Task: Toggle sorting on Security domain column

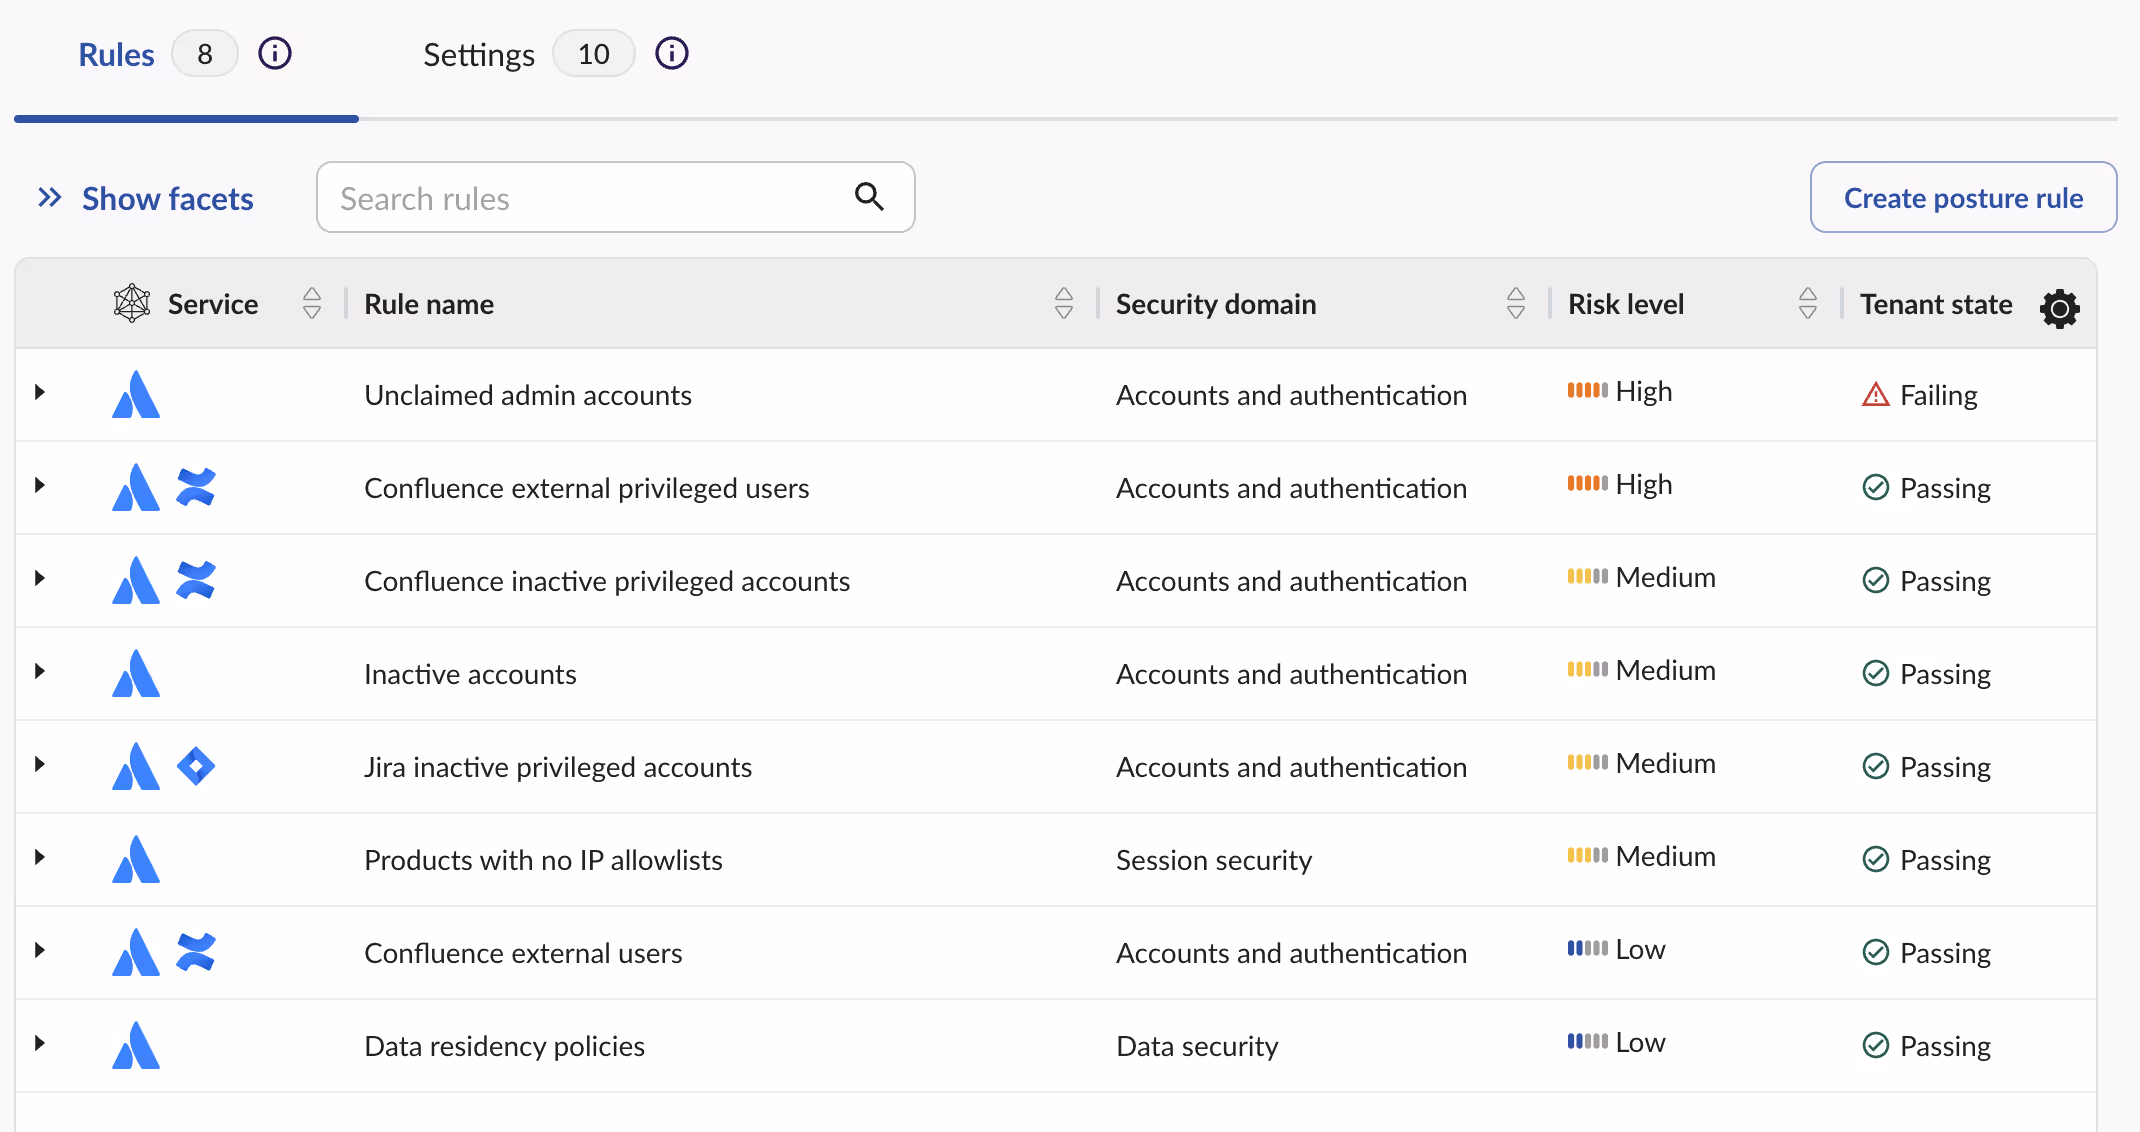Action: [x=1516, y=303]
